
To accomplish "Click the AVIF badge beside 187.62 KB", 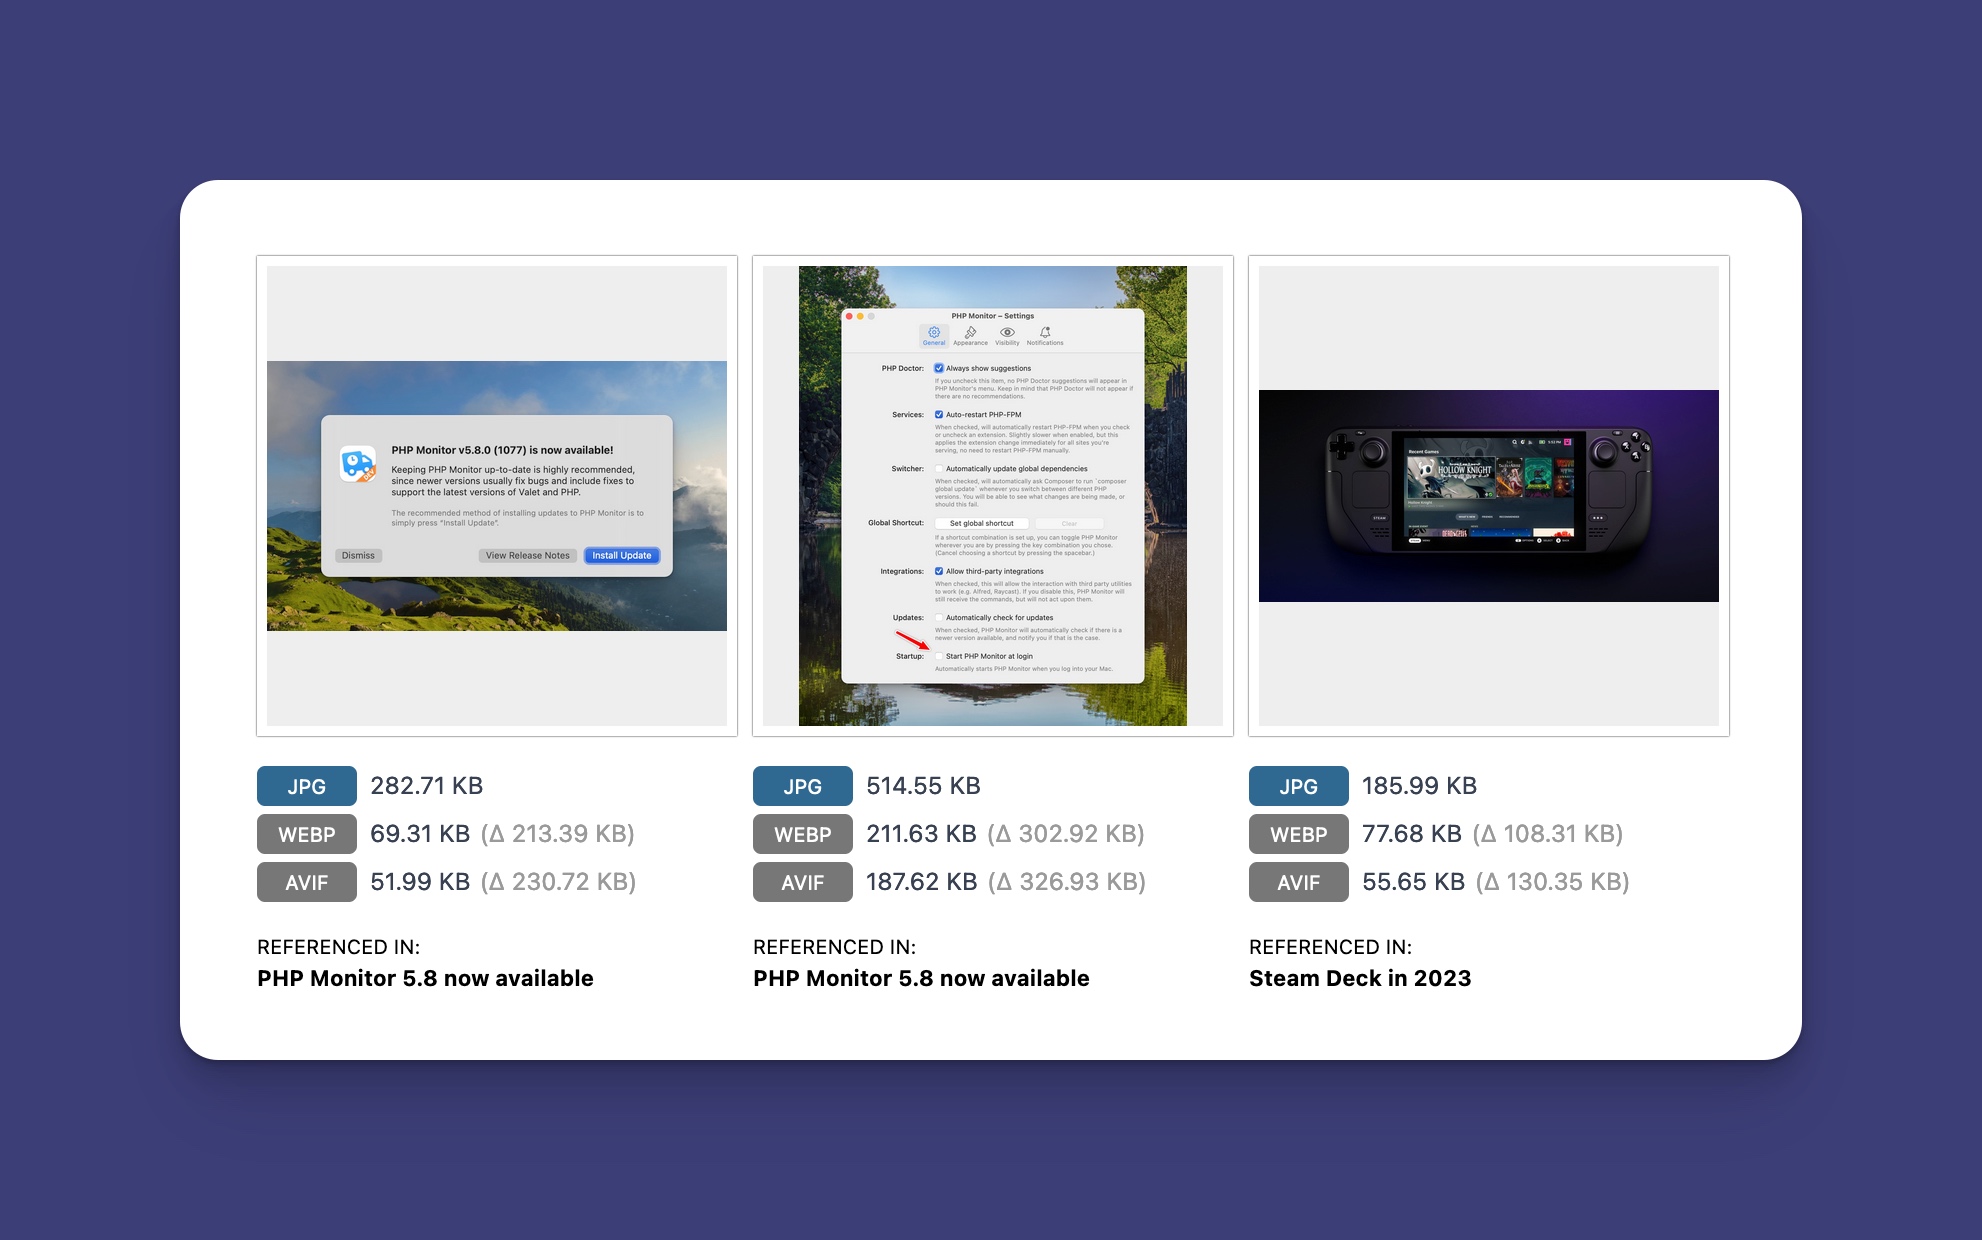I will (x=803, y=882).
